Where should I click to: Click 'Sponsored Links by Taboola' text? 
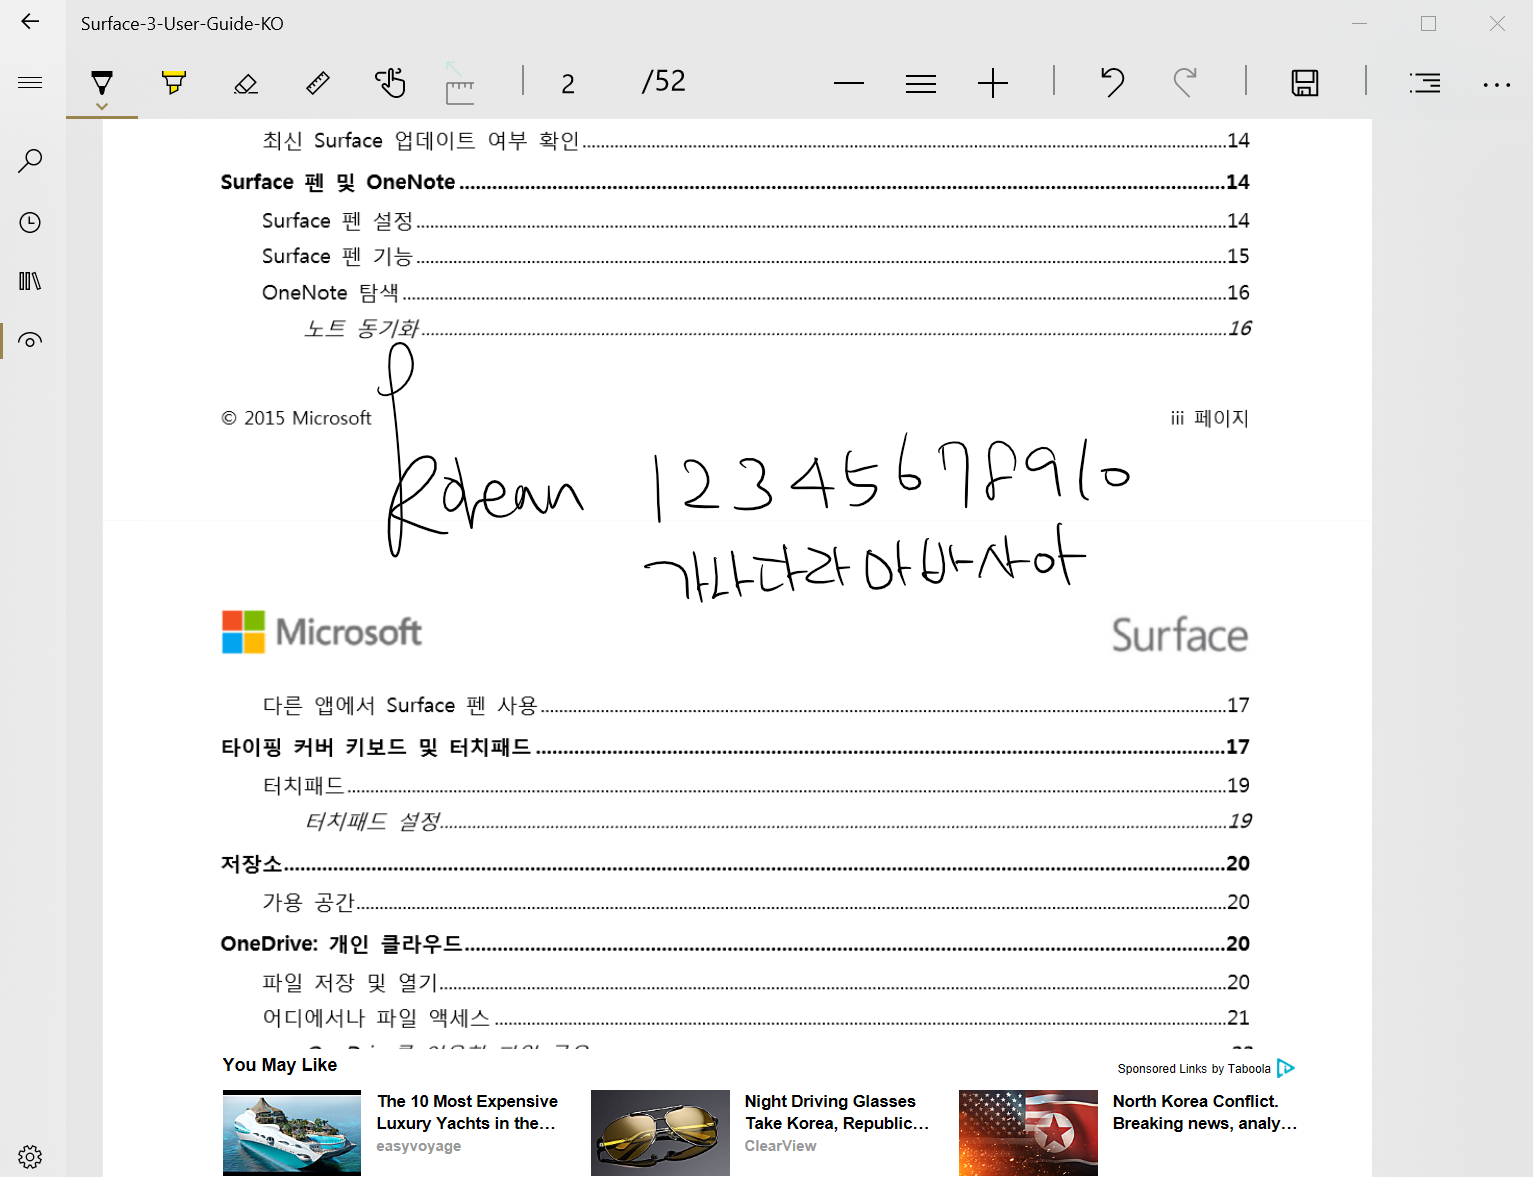click(1194, 1069)
